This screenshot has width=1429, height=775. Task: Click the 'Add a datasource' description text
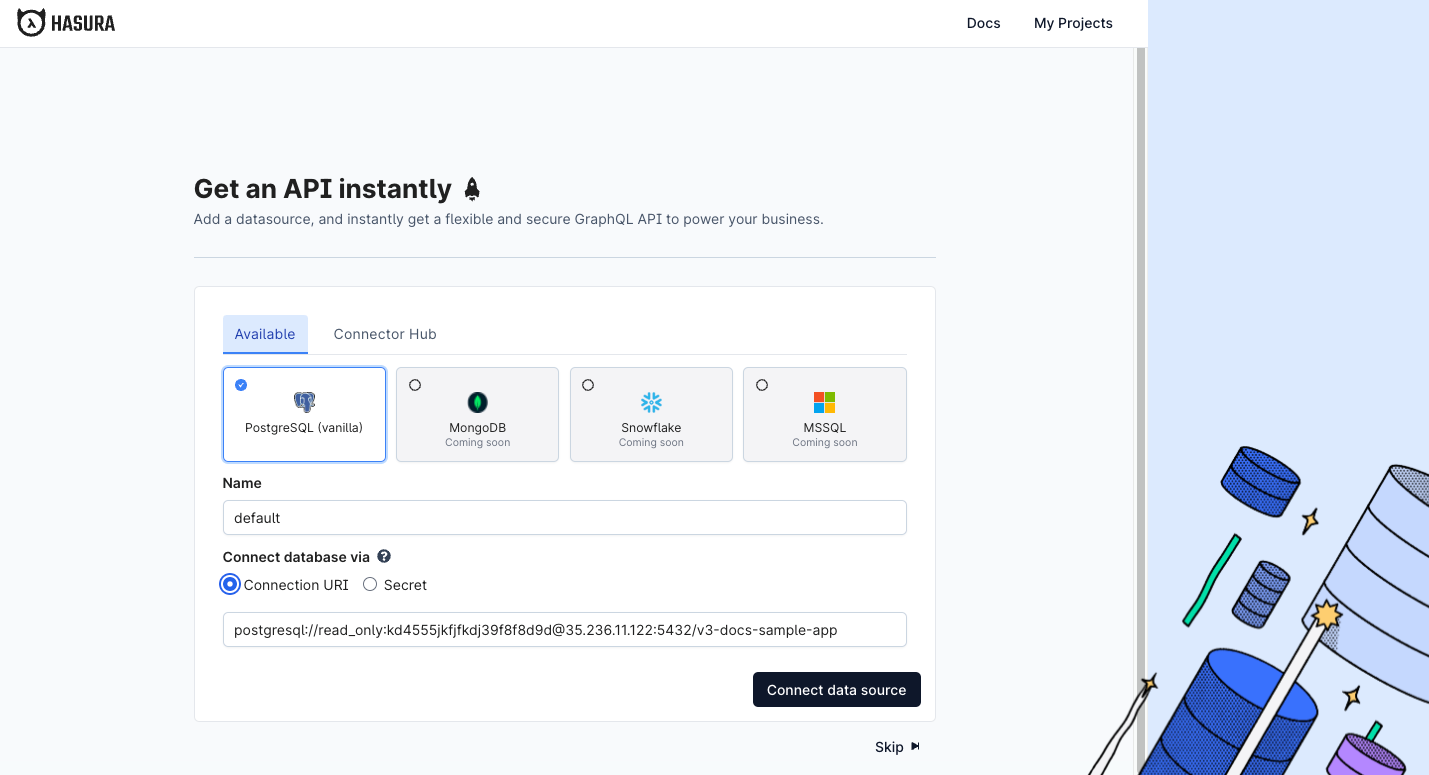coord(508,219)
